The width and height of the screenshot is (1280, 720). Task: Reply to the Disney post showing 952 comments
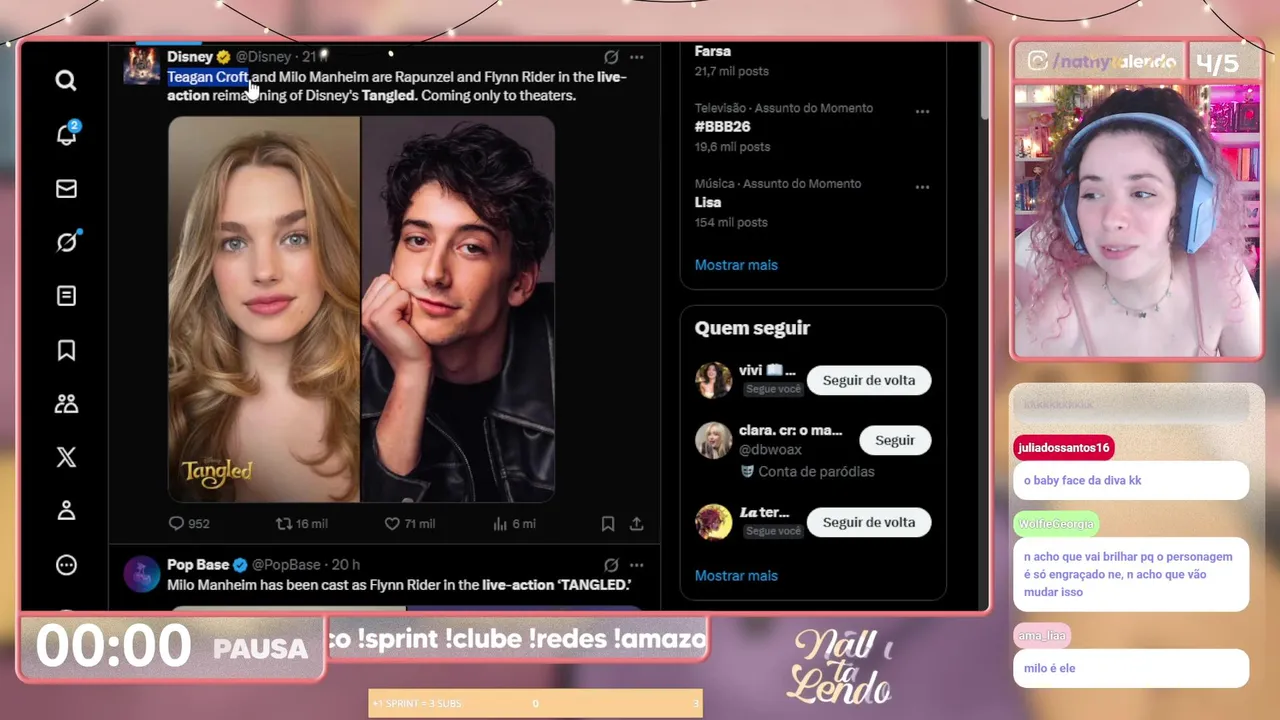[x=189, y=523]
